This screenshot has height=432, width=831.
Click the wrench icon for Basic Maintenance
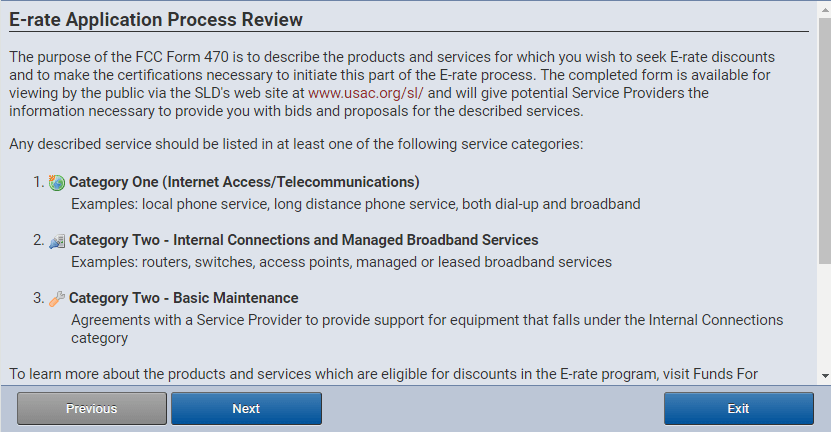tap(57, 299)
